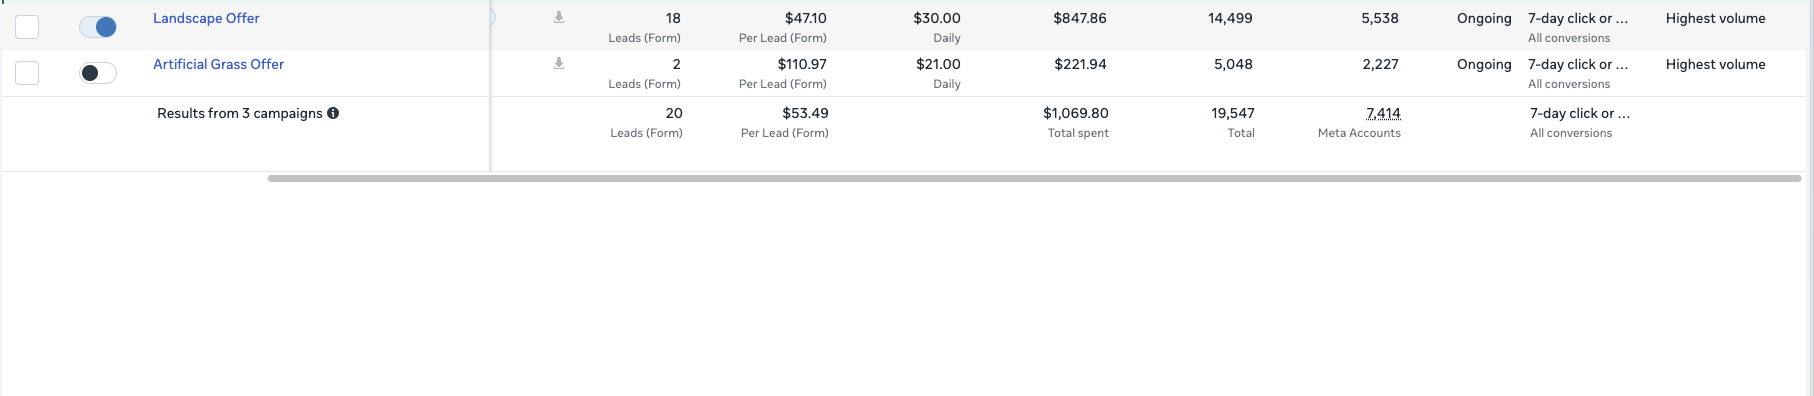Click Highest volume in Landscape Offer row
Image resolution: width=1814 pixels, height=396 pixels.
click(1715, 18)
